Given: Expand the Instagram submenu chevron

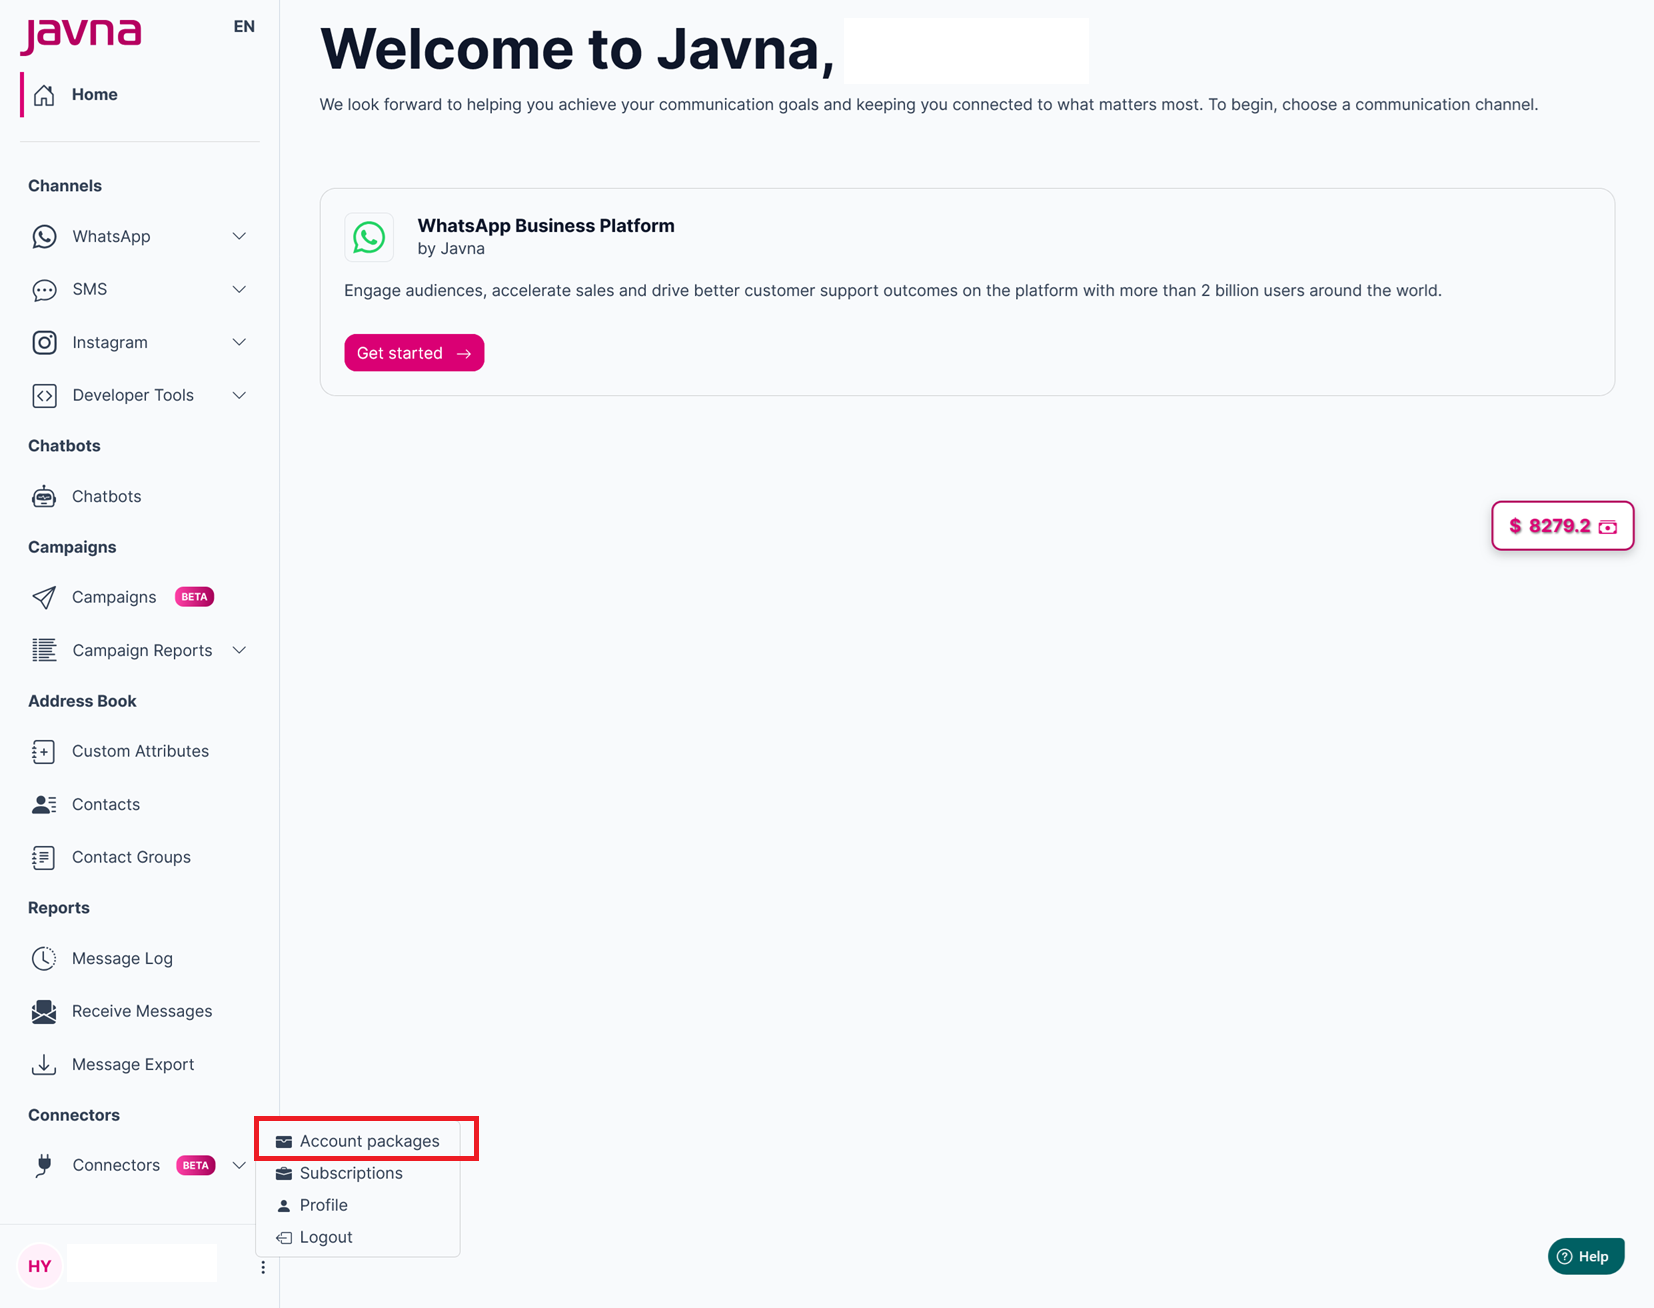Looking at the screenshot, I should [239, 342].
